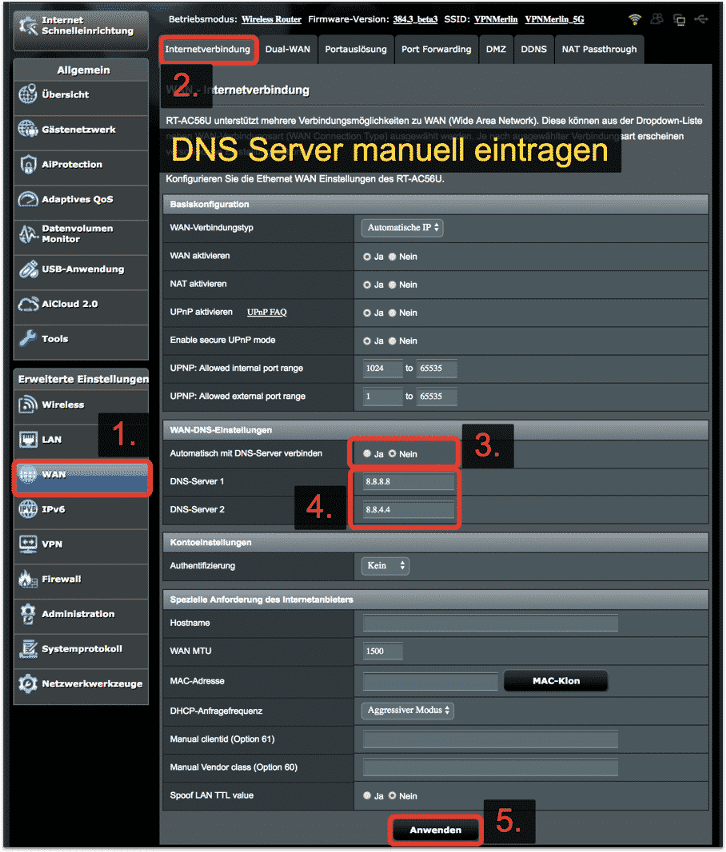Click the network copy status icon in header
The height and width of the screenshot is (852, 726).
[x=679, y=20]
